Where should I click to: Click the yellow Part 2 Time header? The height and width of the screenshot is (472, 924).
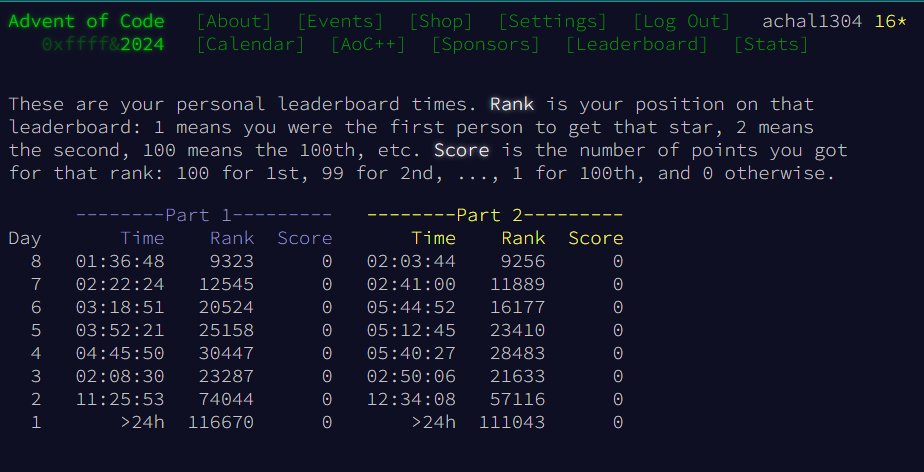tap(434, 238)
